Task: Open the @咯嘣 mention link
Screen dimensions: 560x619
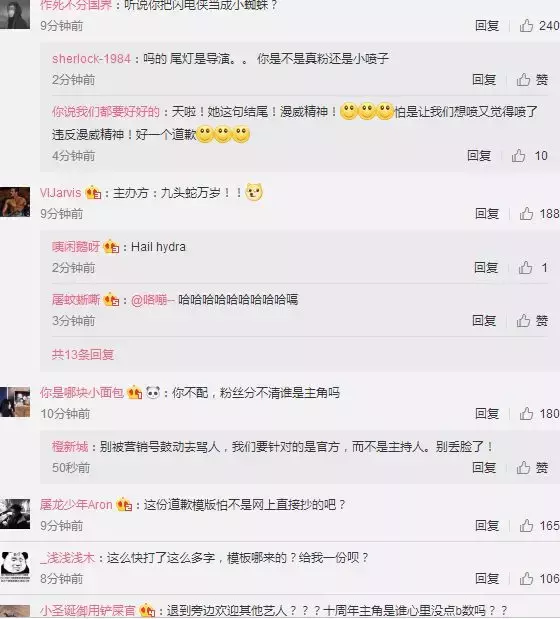Action: 152,300
